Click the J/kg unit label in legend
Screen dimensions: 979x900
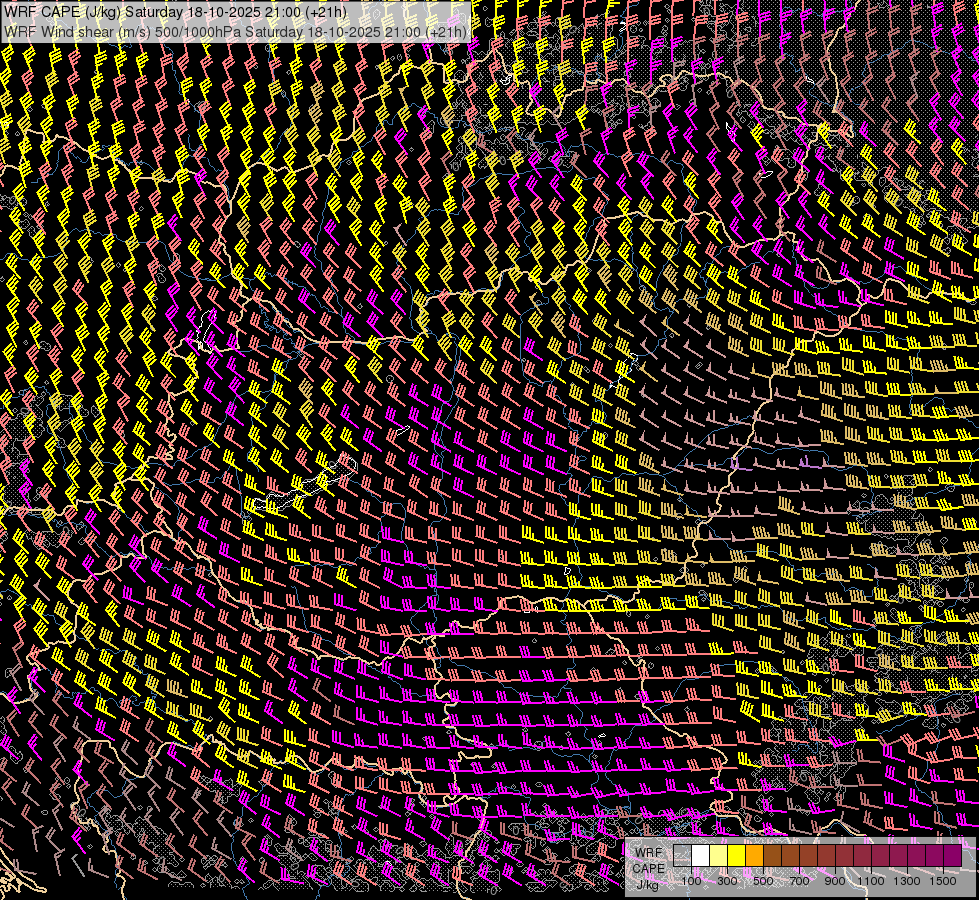click(648, 884)
